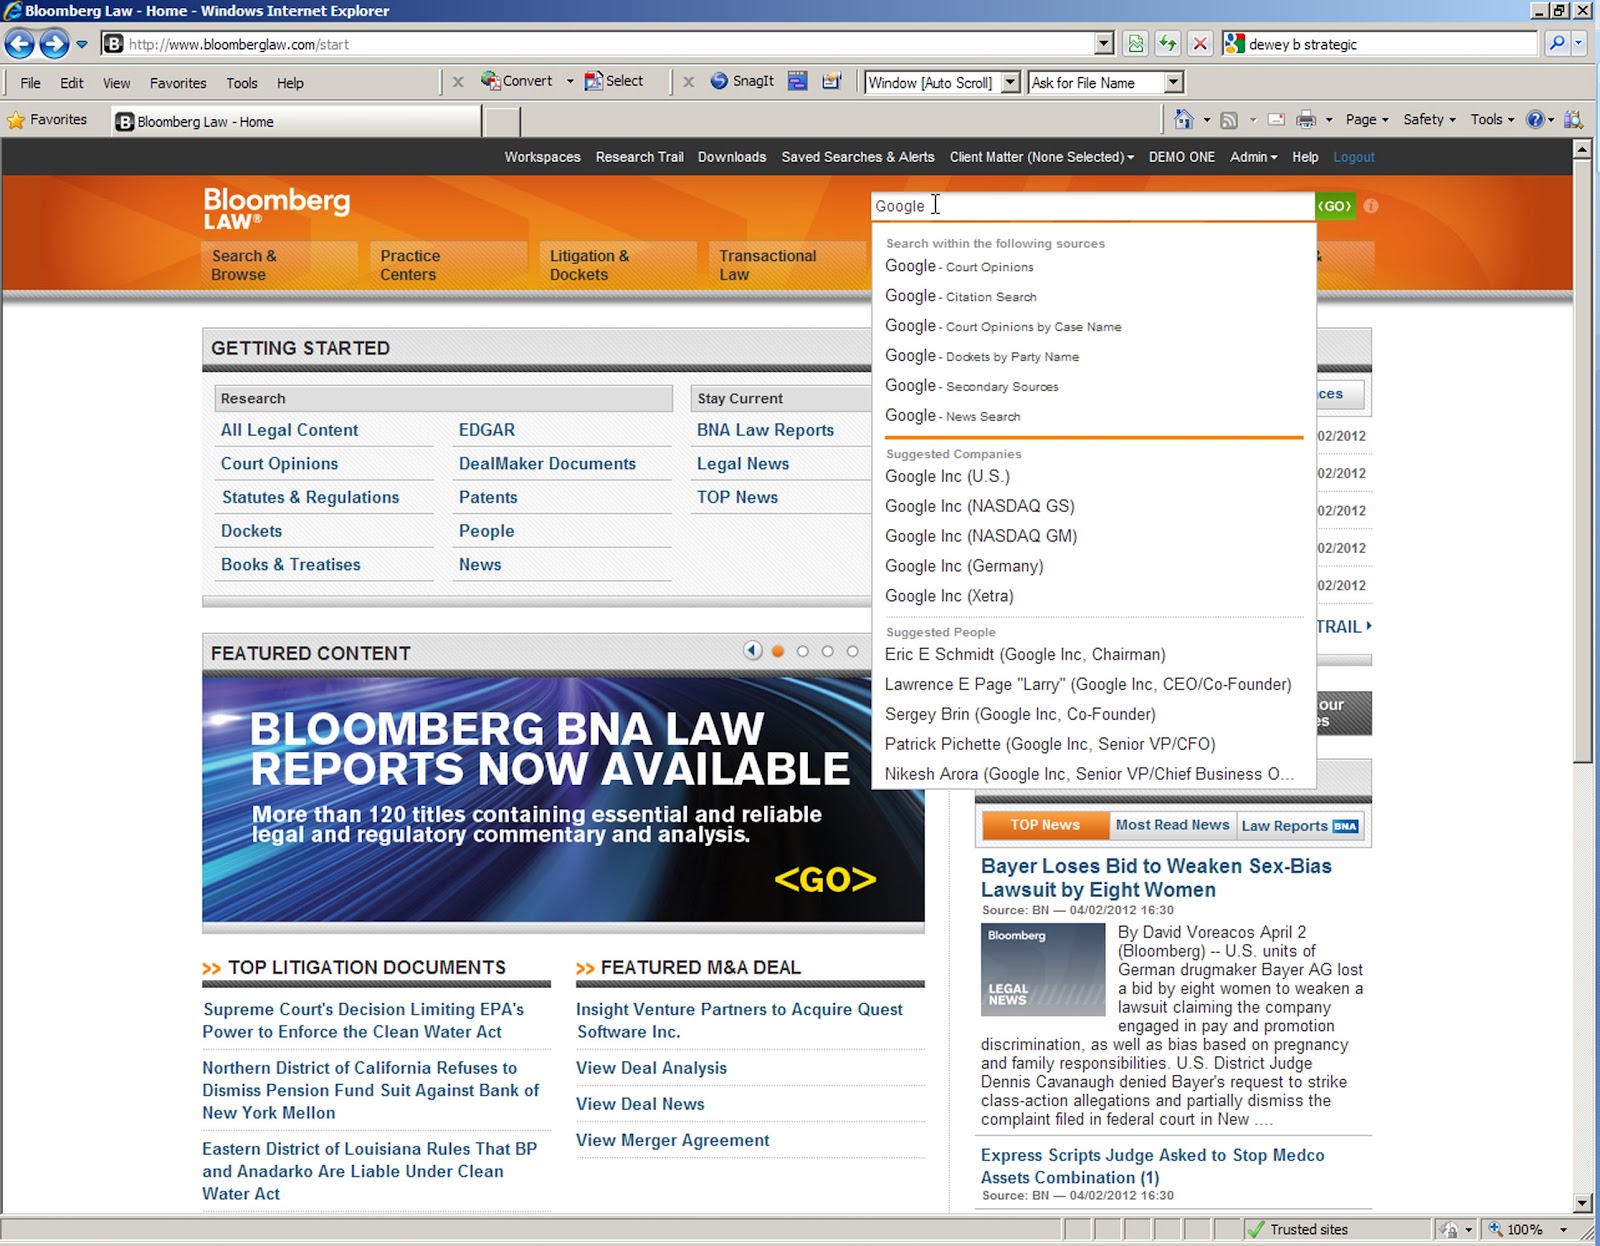Click the Bloomberg Law search field containing Google
Viewport: 1600px width, 1246px height.
[1092, 206]
